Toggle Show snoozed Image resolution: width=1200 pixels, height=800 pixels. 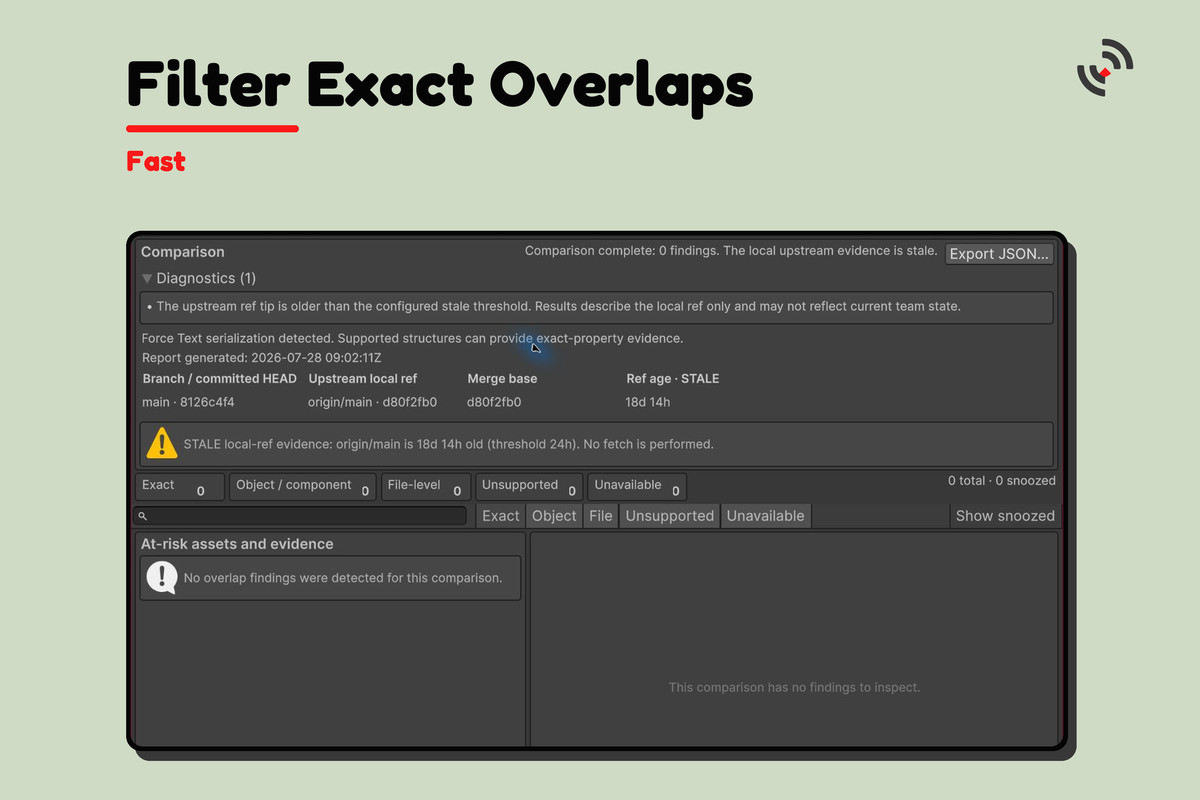coord(1005,516)
